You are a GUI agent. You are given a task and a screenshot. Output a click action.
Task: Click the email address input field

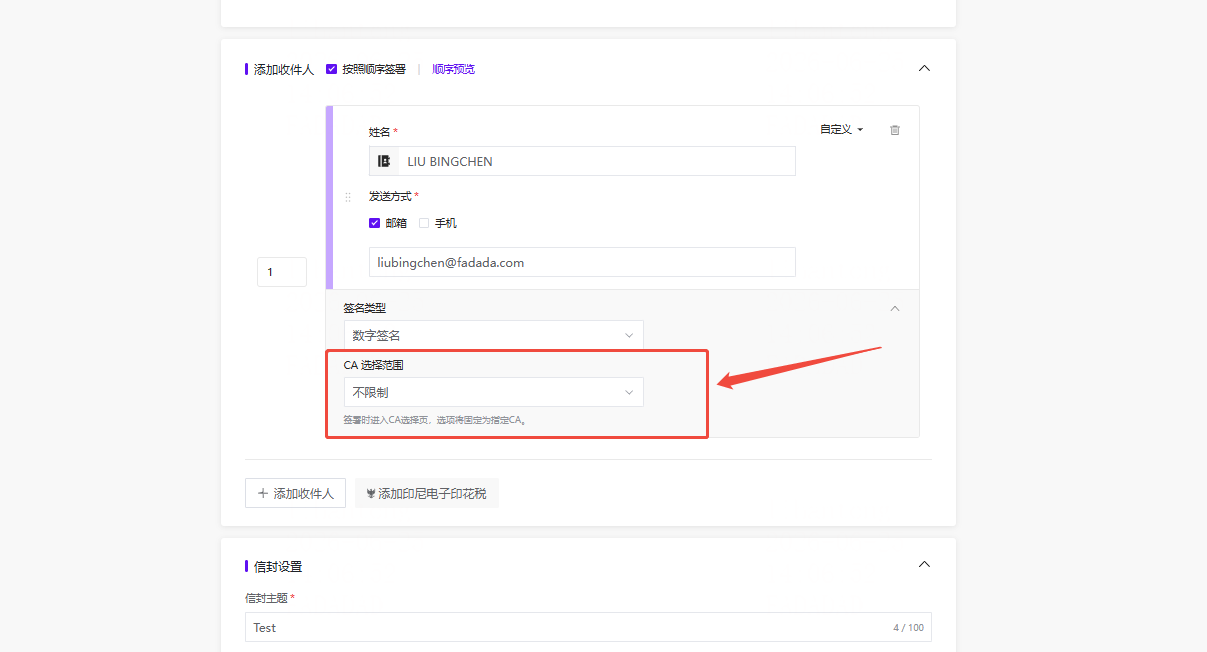point(582,262)
